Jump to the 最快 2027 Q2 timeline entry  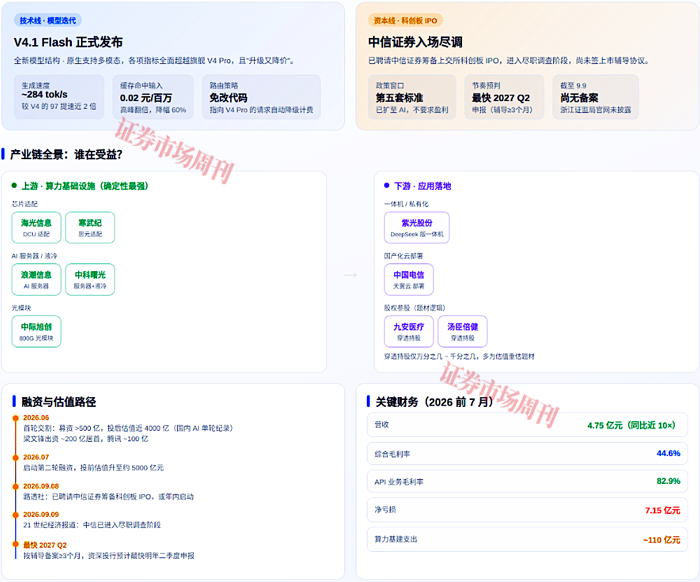(x=45, y=545)
